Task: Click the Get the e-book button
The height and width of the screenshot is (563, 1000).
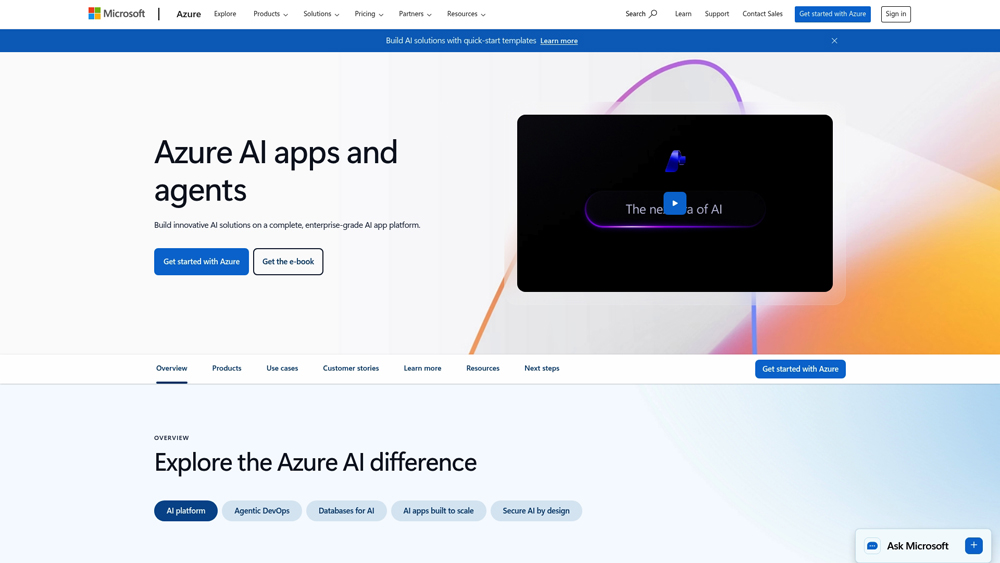Action: click(288, 261)
